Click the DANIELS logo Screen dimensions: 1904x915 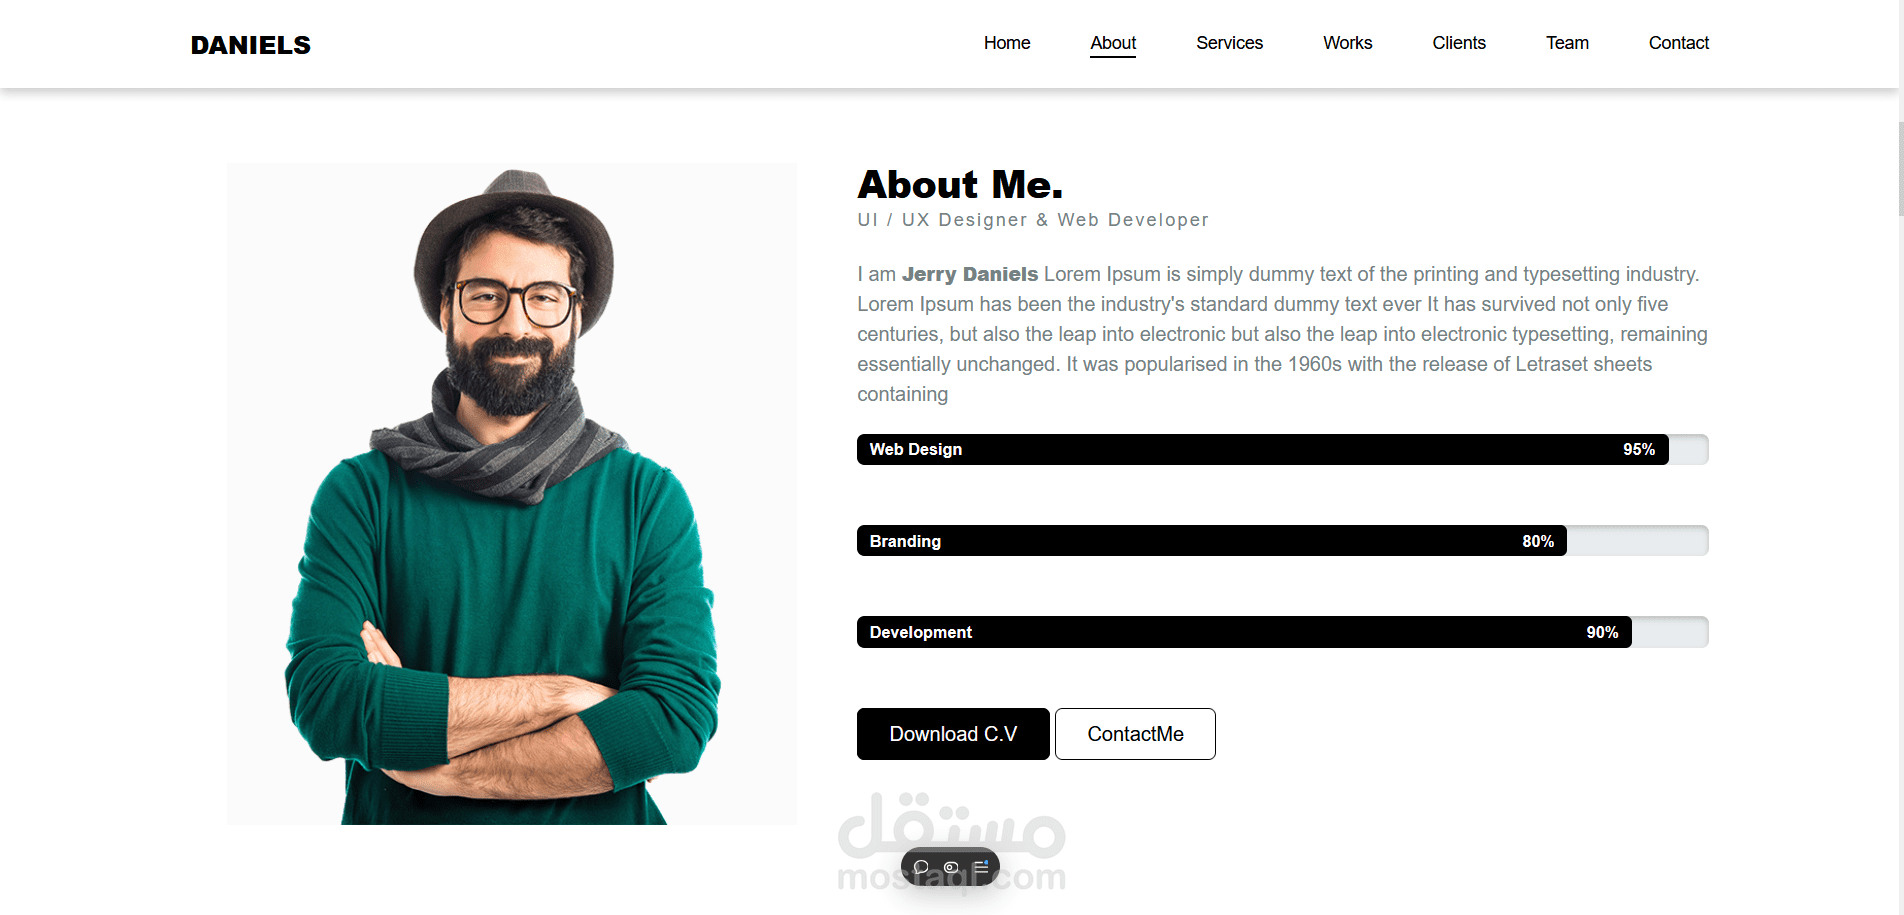click(x=251, y=45)
